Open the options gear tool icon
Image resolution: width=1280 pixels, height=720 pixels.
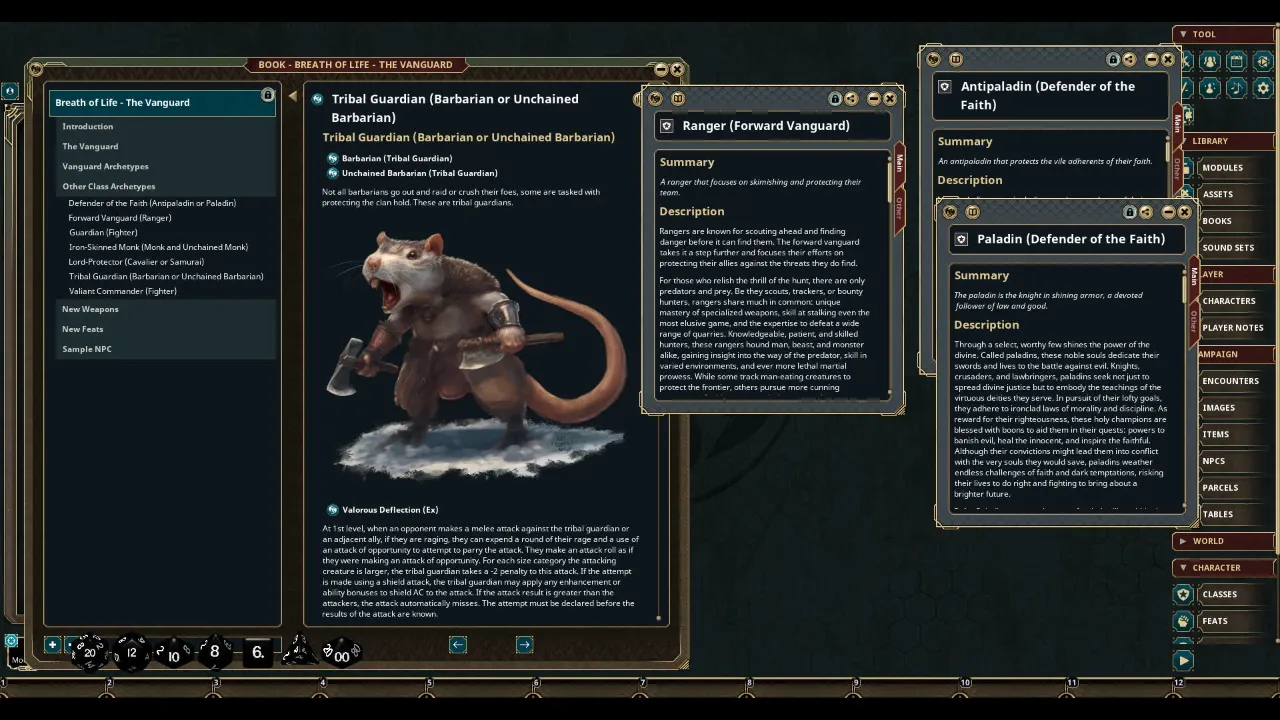point(1263,88)
